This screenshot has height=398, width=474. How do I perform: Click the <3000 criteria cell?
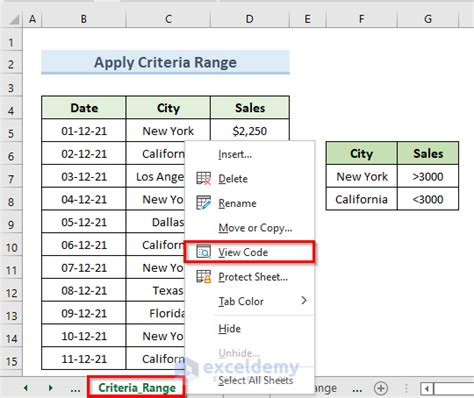(x=428, y=199)
